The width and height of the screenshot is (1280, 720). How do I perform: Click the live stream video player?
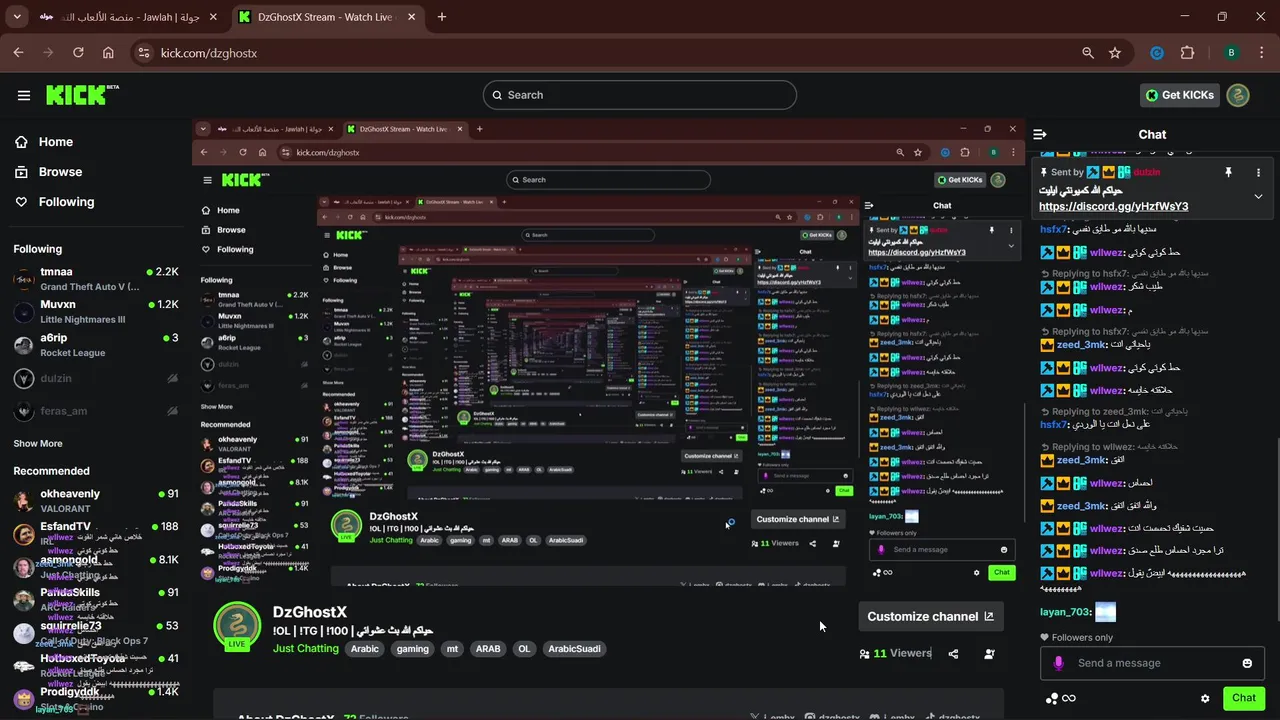[x=607, y=355]
